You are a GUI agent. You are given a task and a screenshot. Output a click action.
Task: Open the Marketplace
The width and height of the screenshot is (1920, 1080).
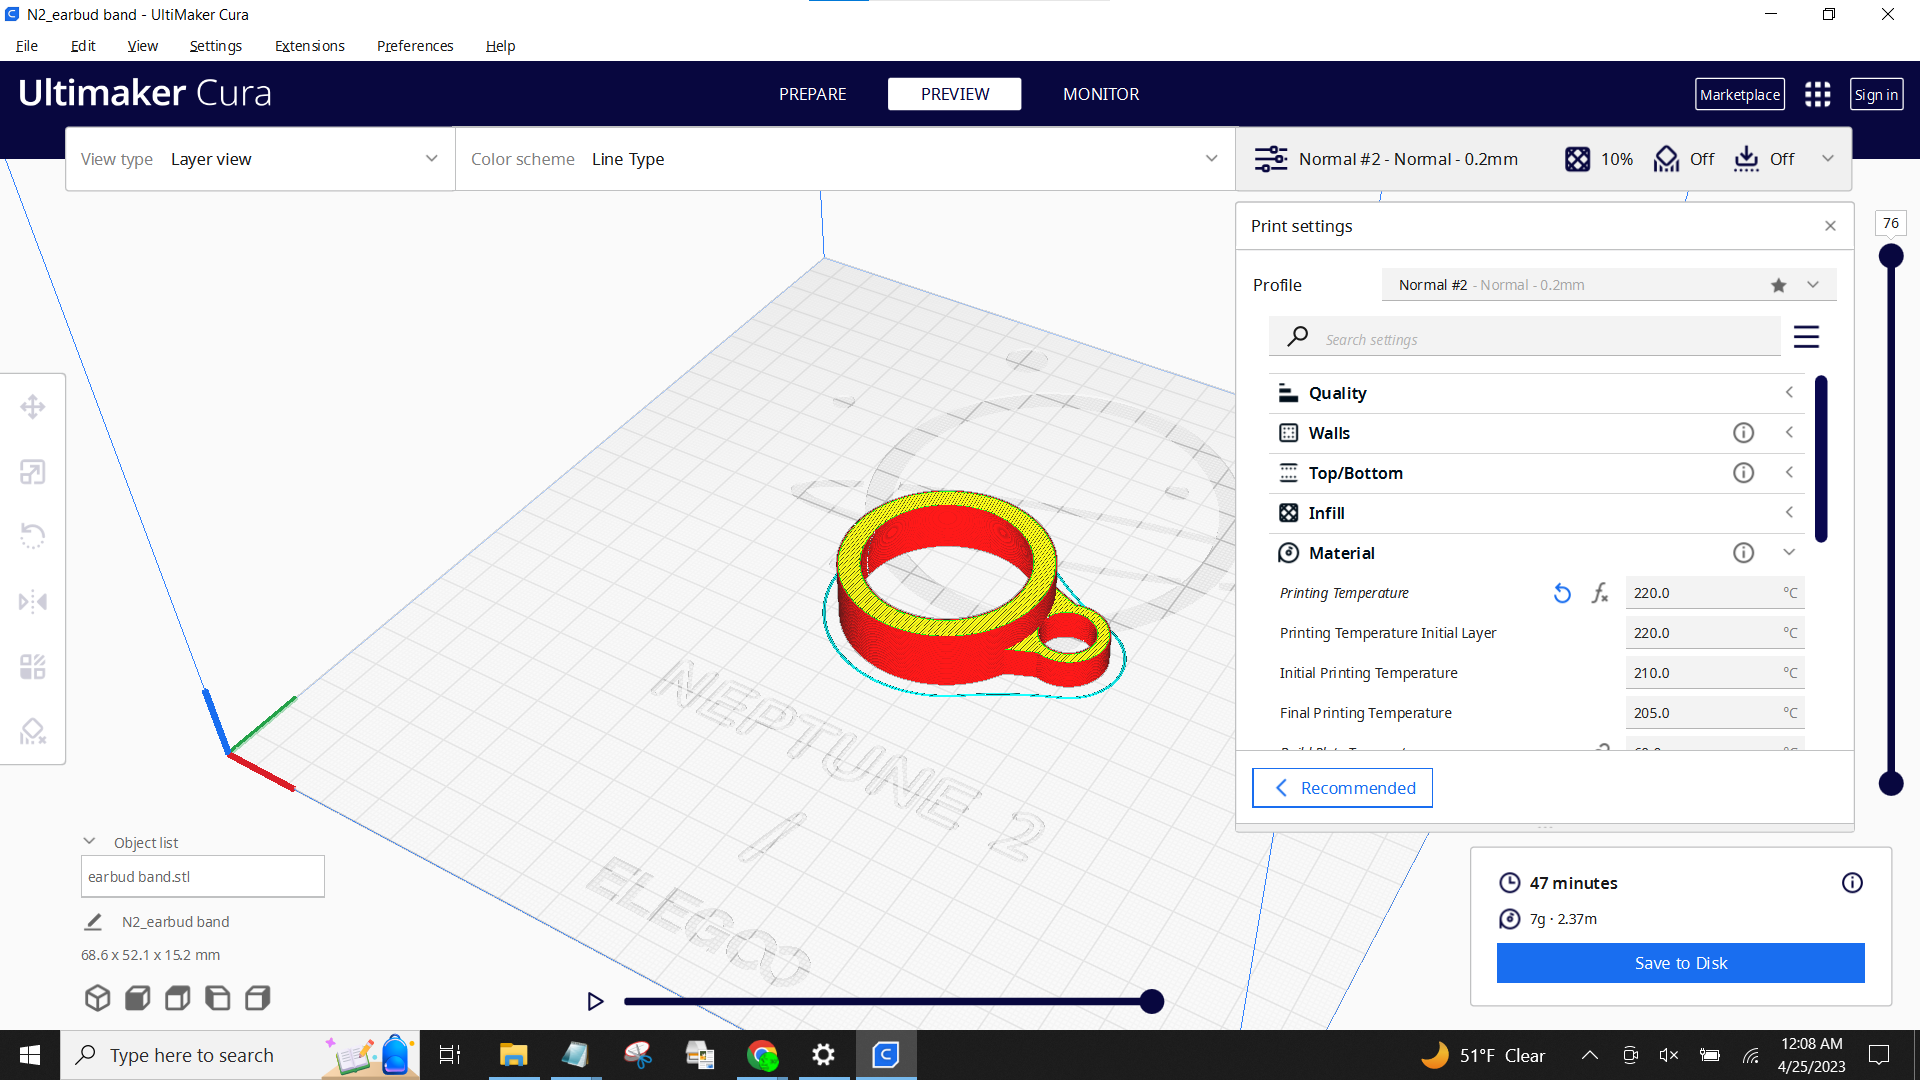pos(1740,94)
